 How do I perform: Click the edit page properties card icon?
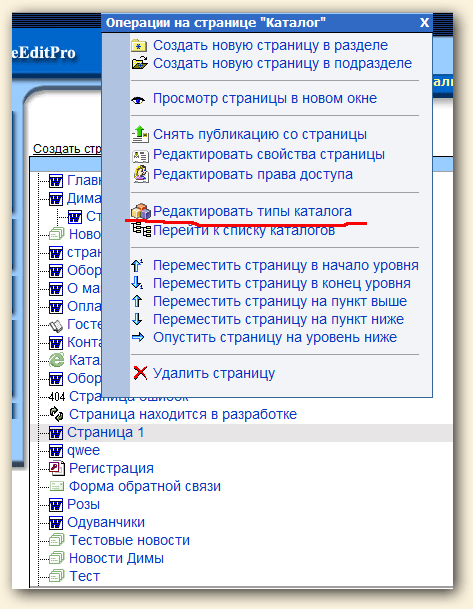pos(140,156)
